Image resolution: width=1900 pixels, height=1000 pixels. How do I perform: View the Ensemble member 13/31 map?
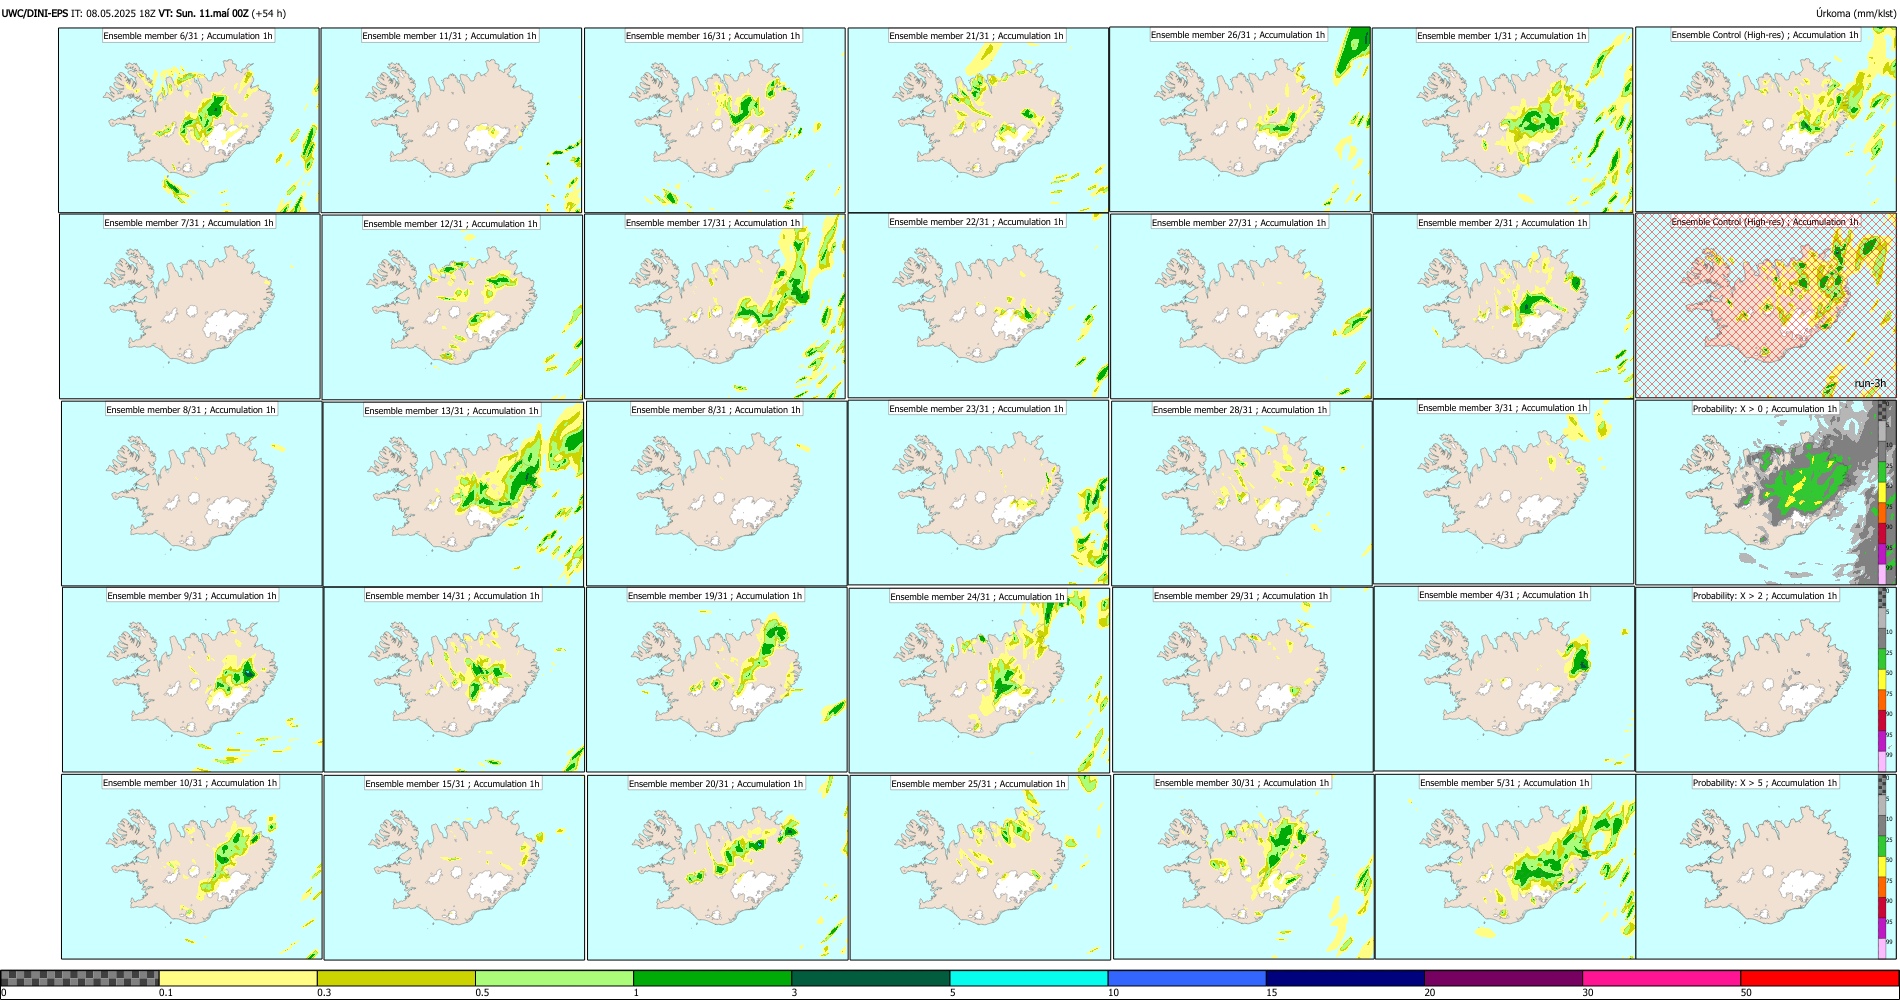click(x=453, y=494)
